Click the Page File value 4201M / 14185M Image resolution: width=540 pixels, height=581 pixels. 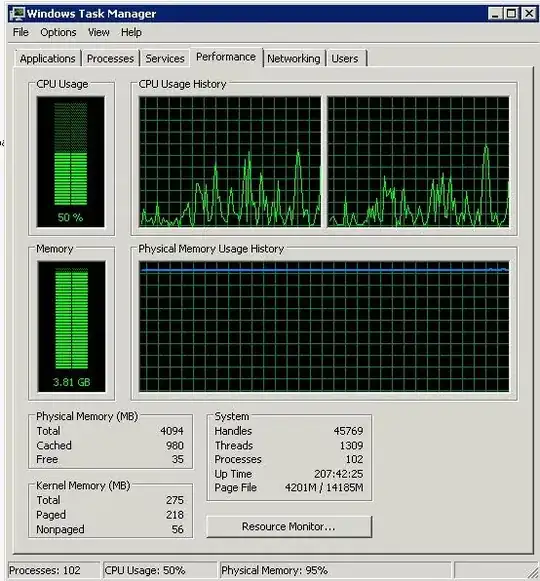point(324,488)
